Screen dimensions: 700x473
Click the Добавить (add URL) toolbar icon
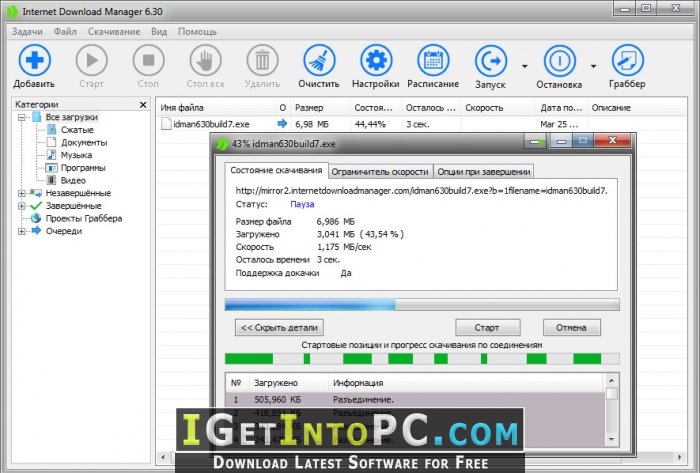click(x=34, y=60)
